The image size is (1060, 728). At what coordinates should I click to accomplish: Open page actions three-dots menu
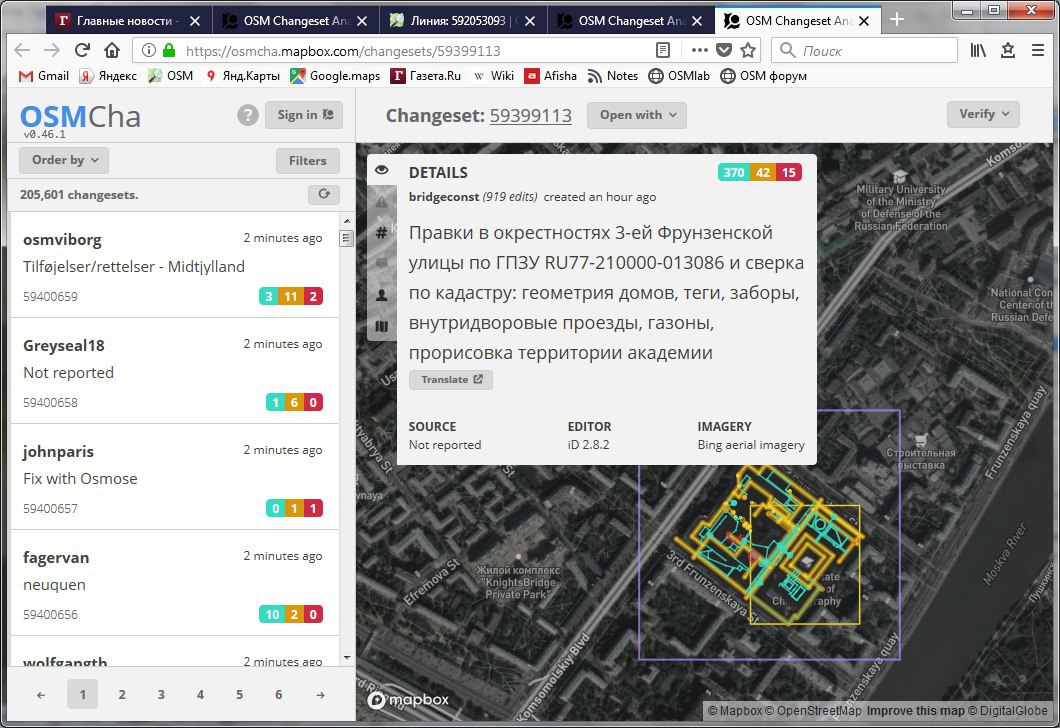[x=700, y=50]
